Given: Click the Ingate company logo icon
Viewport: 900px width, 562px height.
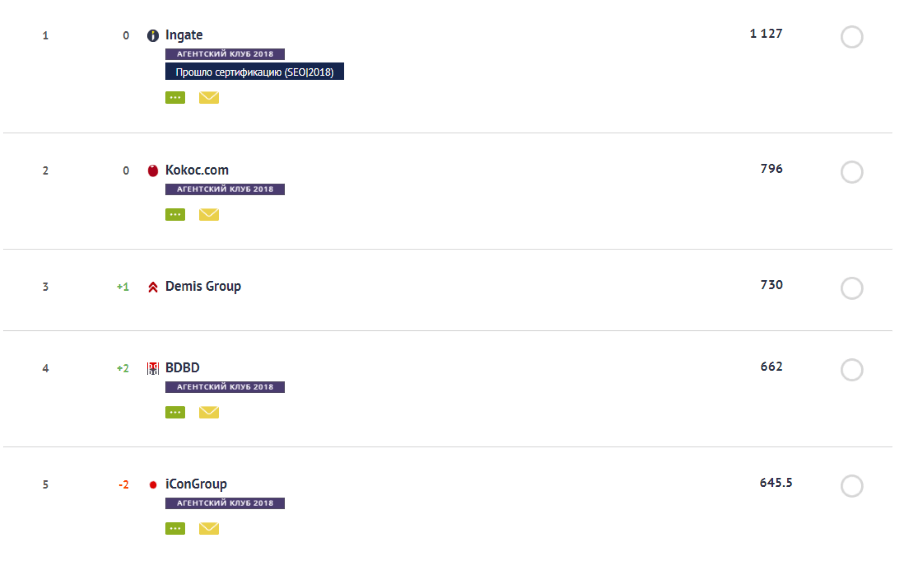Looking at the screenshot, I should tap(153, 36).
